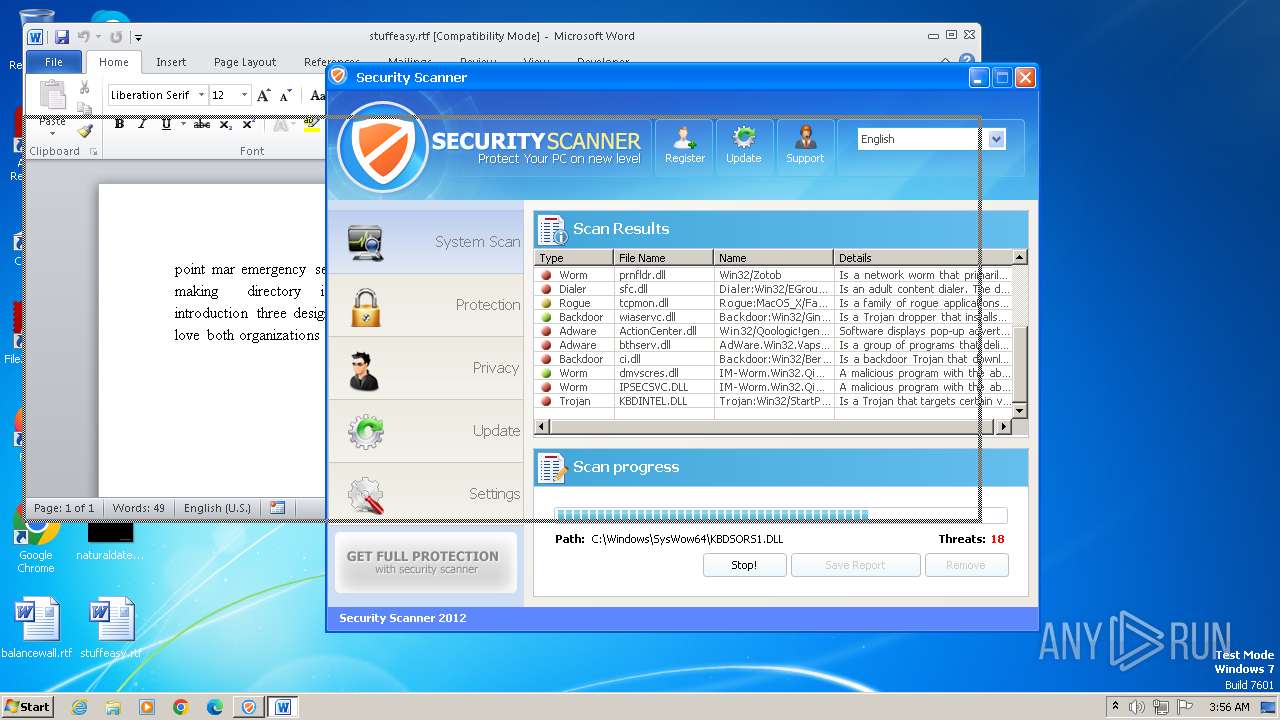Click the Register icon in Security Scanner
Viewport: 1280px width, 720px height.
click(x=685, y=146)
